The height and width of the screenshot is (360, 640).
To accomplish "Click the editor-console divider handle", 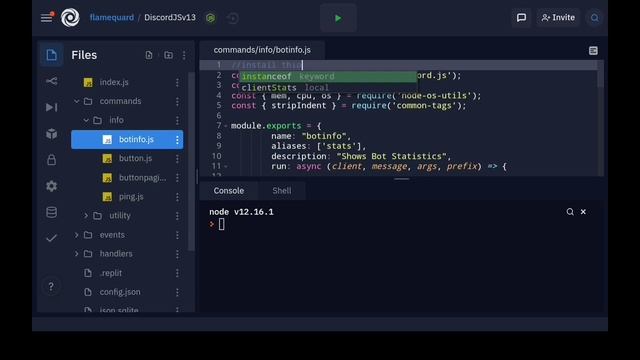I will [x=402, y=179].
